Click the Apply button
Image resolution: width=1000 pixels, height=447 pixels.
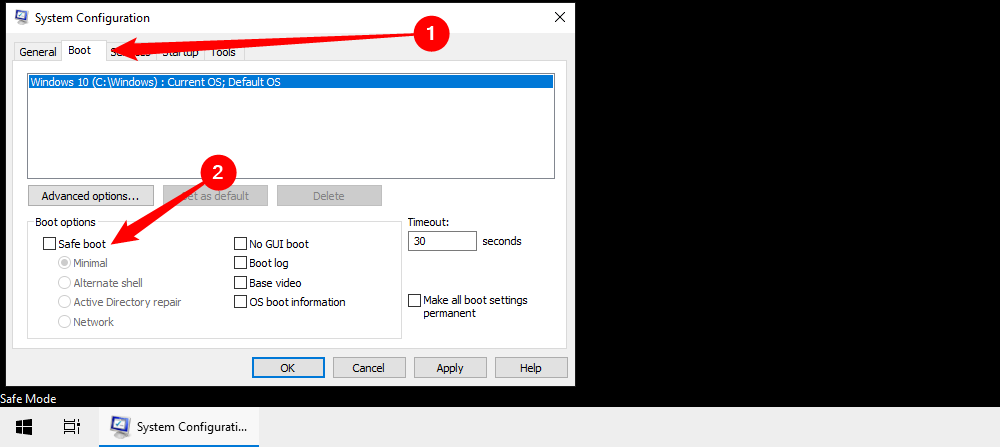(450, 368)
